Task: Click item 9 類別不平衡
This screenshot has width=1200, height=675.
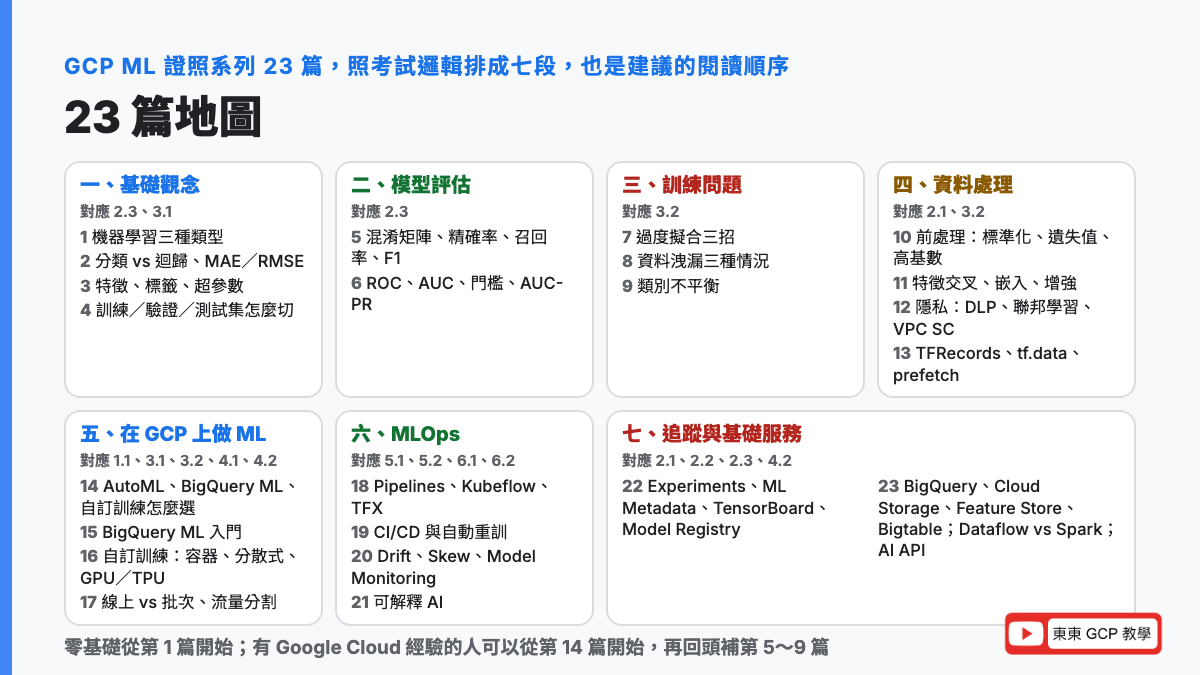Action: click(670, 285)
